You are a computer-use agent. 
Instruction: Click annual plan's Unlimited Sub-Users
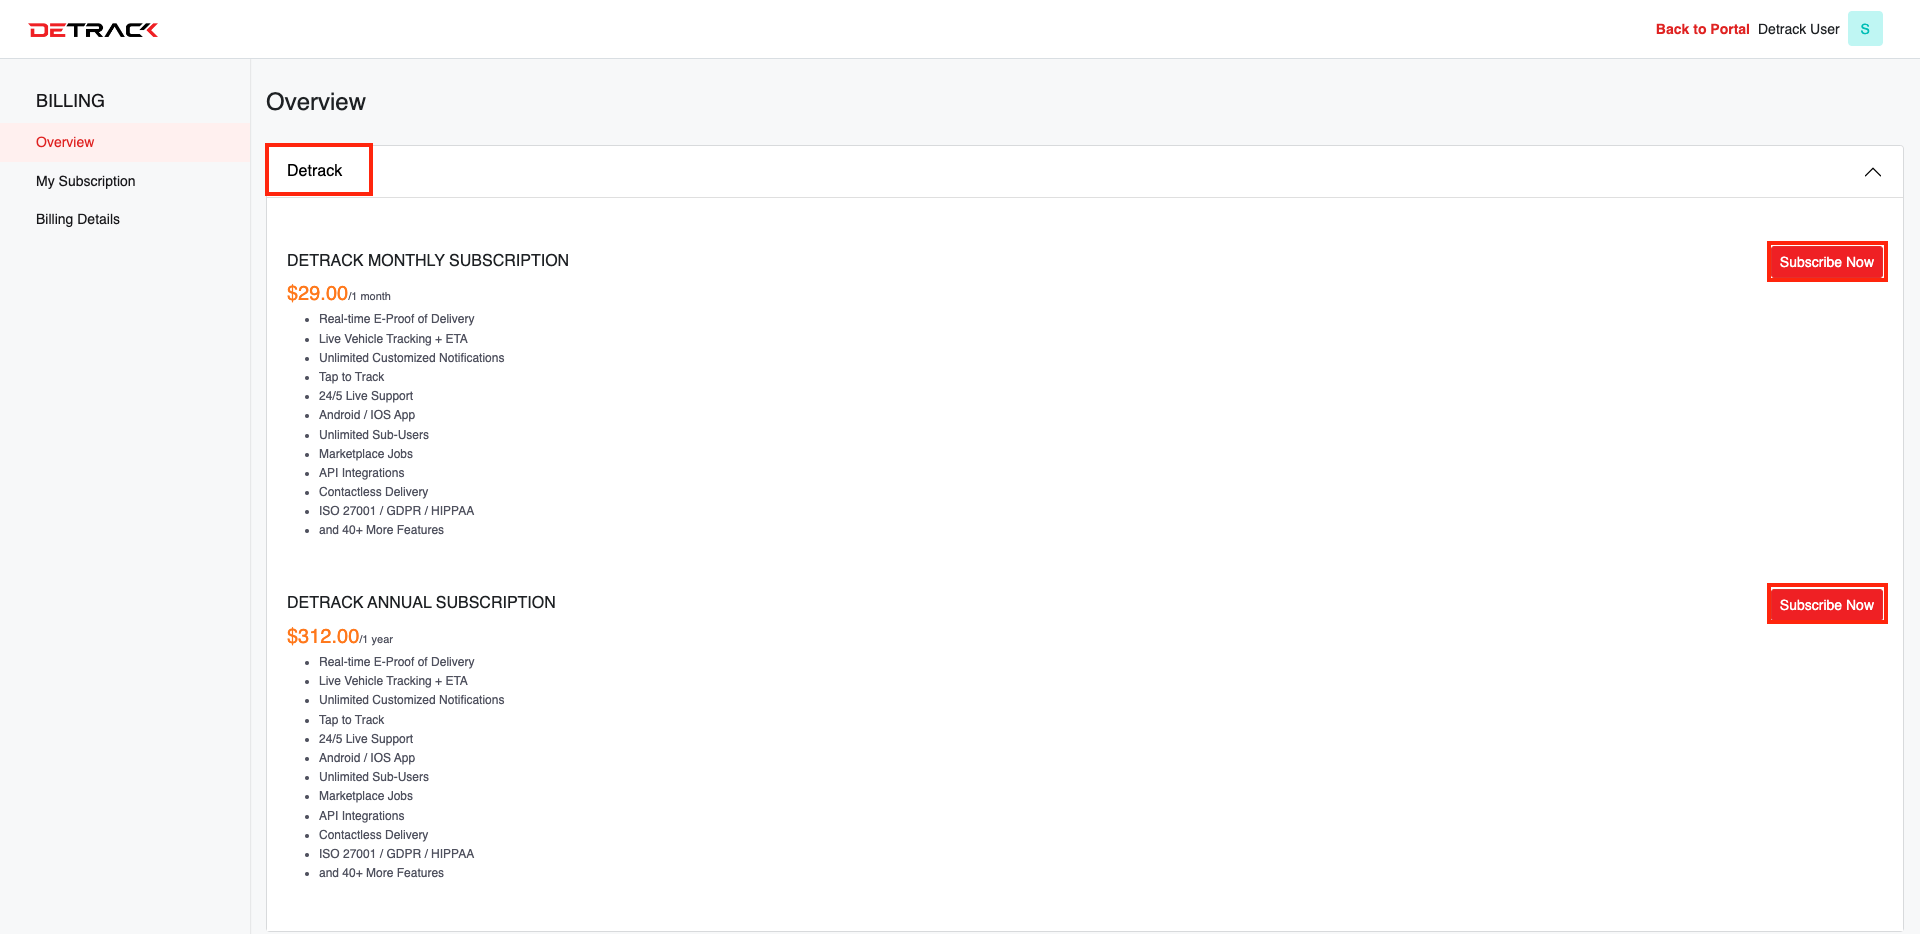(374, 777)
